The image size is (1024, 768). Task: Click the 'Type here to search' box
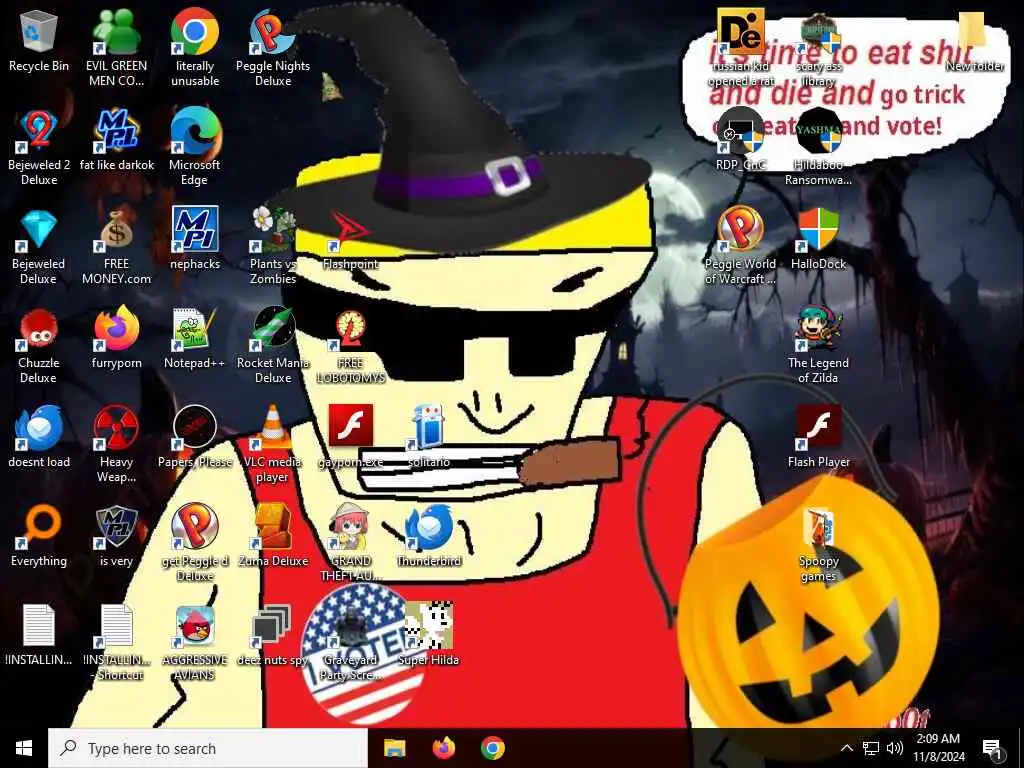click(208, 748)
